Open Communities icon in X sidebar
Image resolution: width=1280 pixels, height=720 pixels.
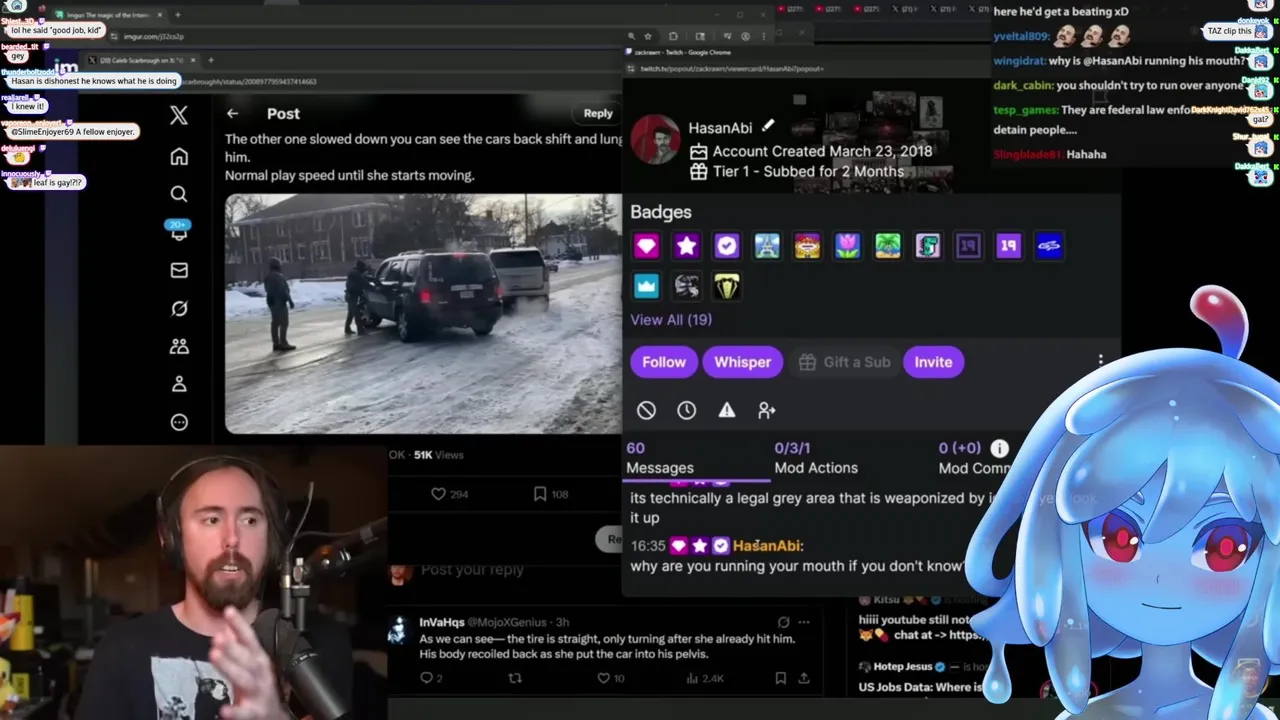click(x=179, y=346)
